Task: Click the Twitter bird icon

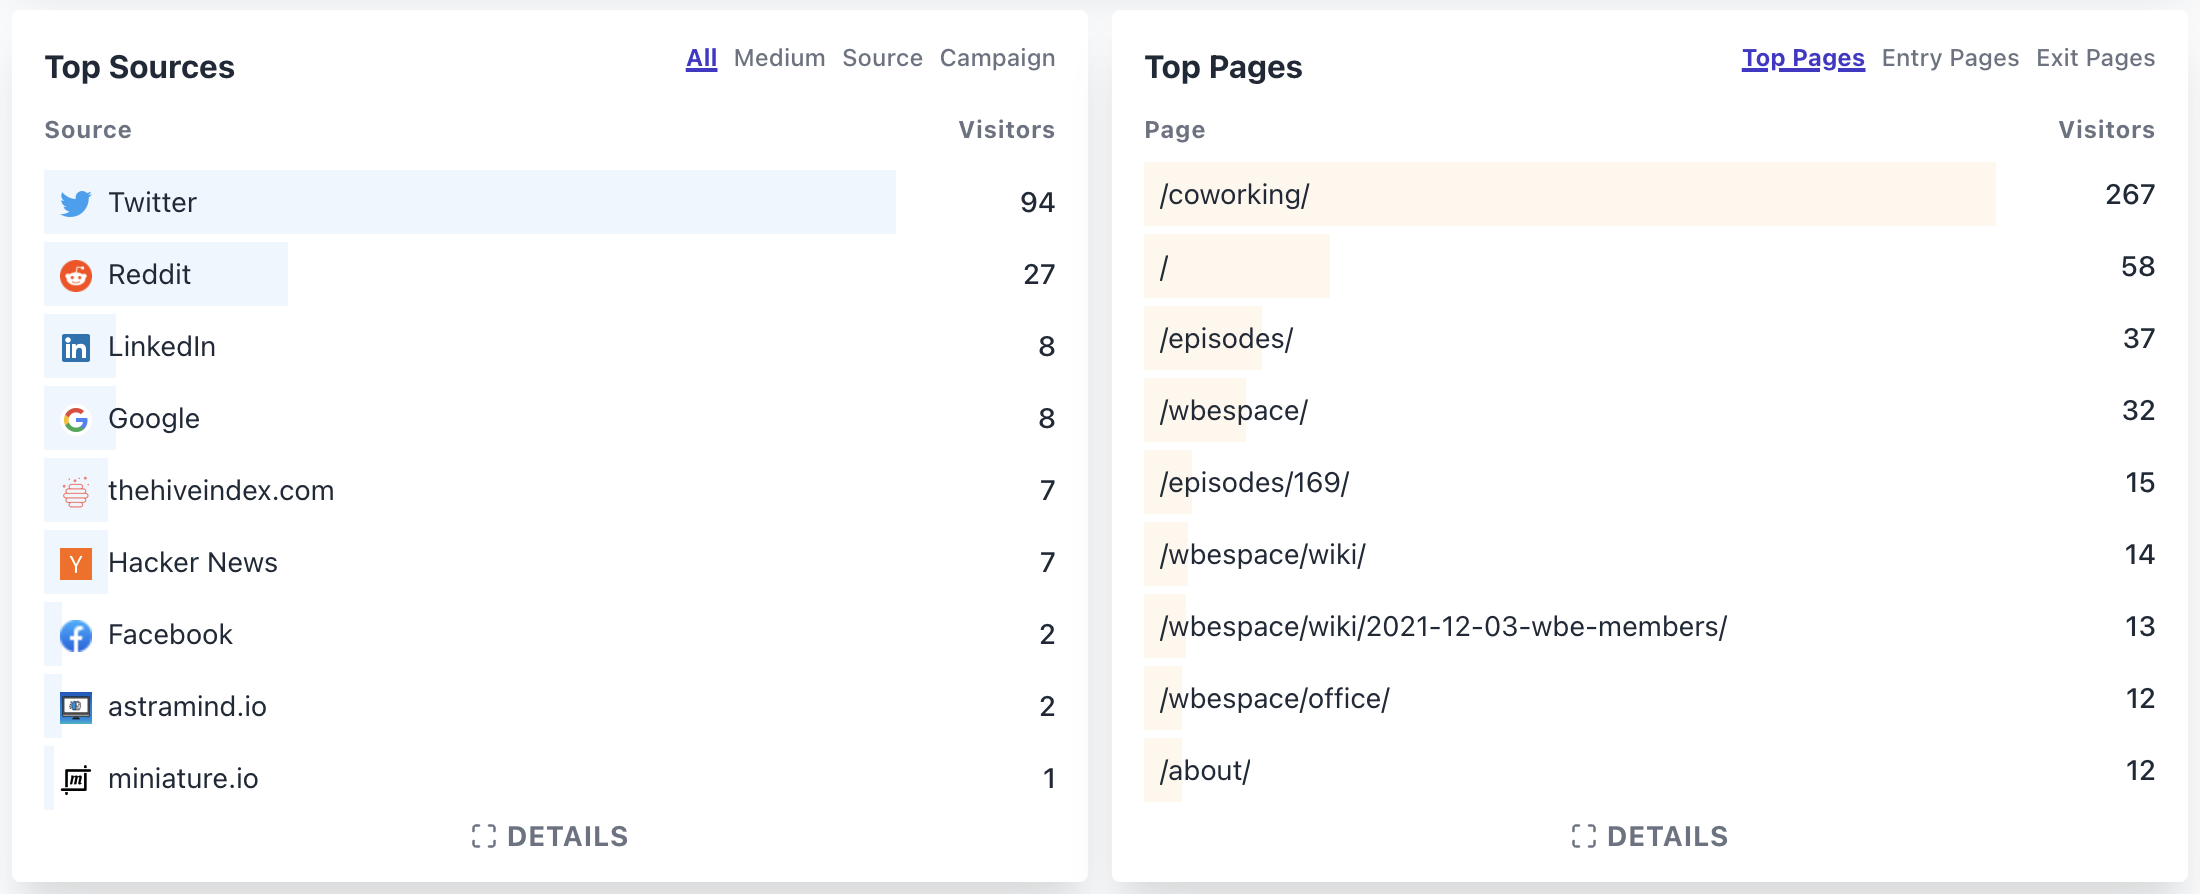Action: 76,203
